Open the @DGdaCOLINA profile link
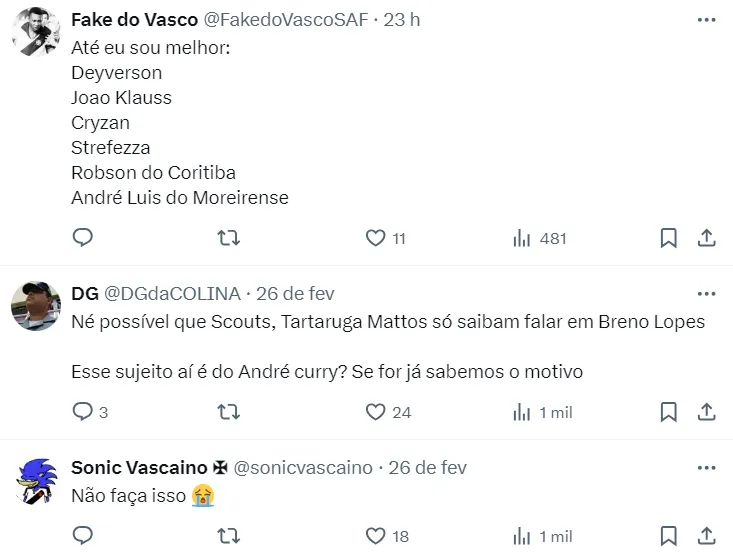733x555 pixels. (x=172, y=293)
